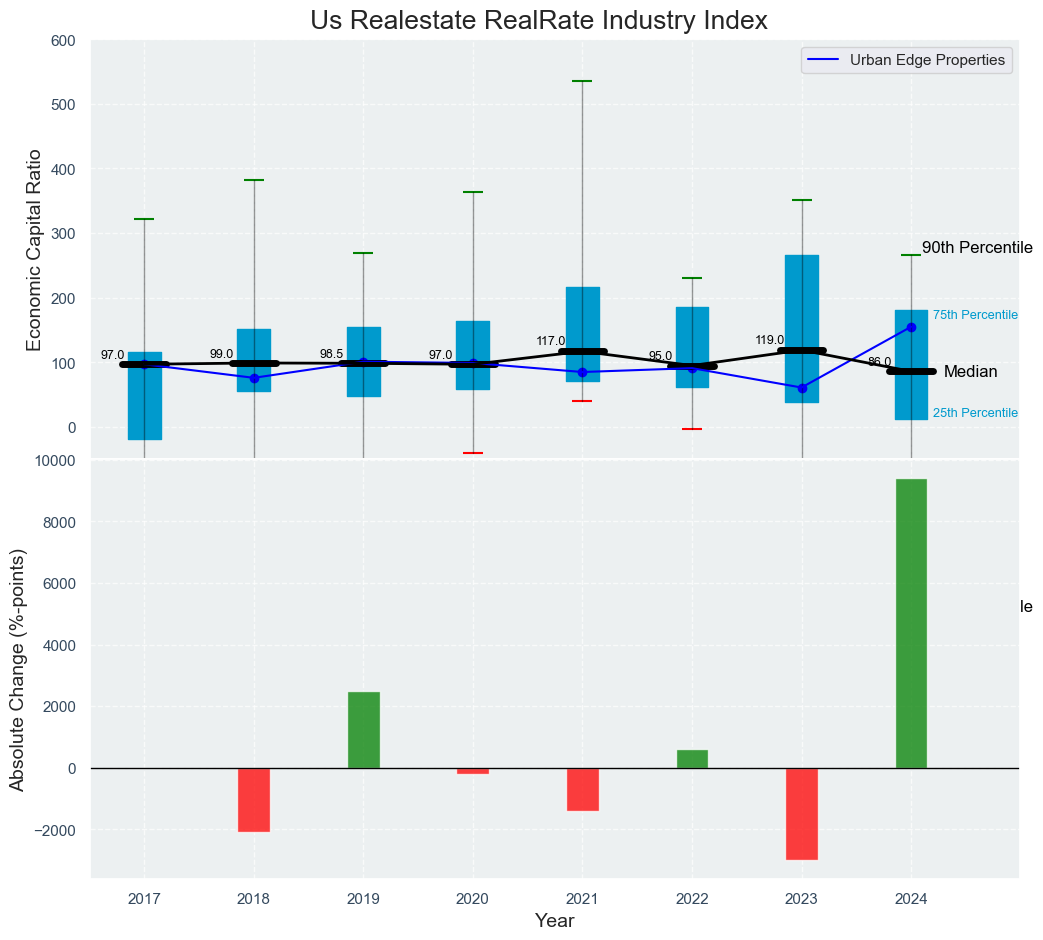Click the blue 2021 Urban Edge data point

[583, 373]
